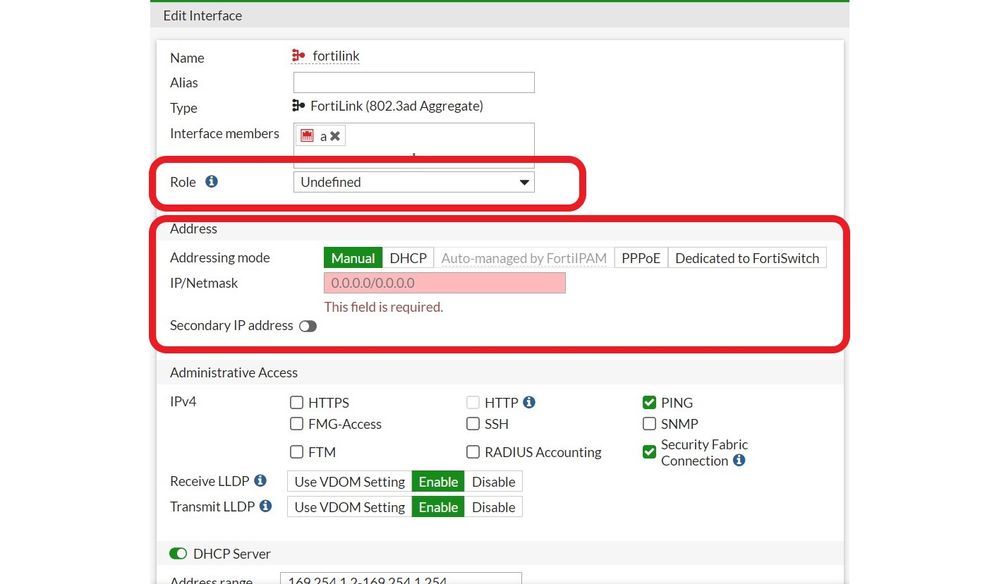
Task: Click the red port icon of member a
Action: pyautogui.click(x=307, y=136)
